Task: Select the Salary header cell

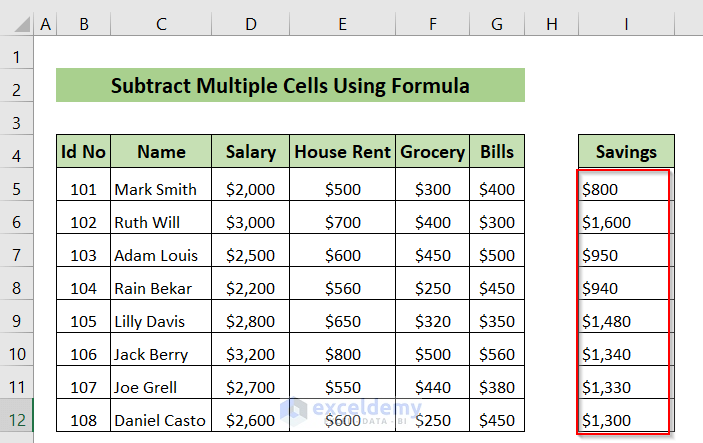Action: click(x=250, y=152)
